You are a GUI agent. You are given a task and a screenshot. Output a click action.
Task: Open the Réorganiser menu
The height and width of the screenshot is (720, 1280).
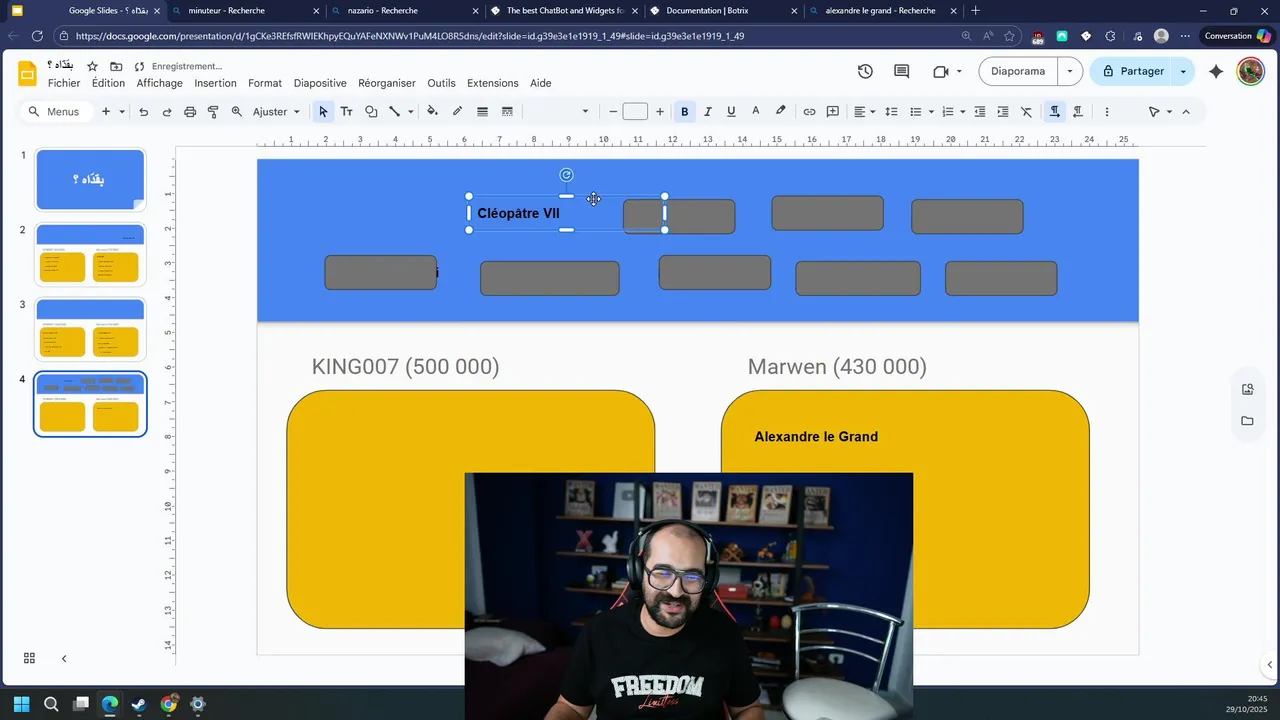[387, 83]
